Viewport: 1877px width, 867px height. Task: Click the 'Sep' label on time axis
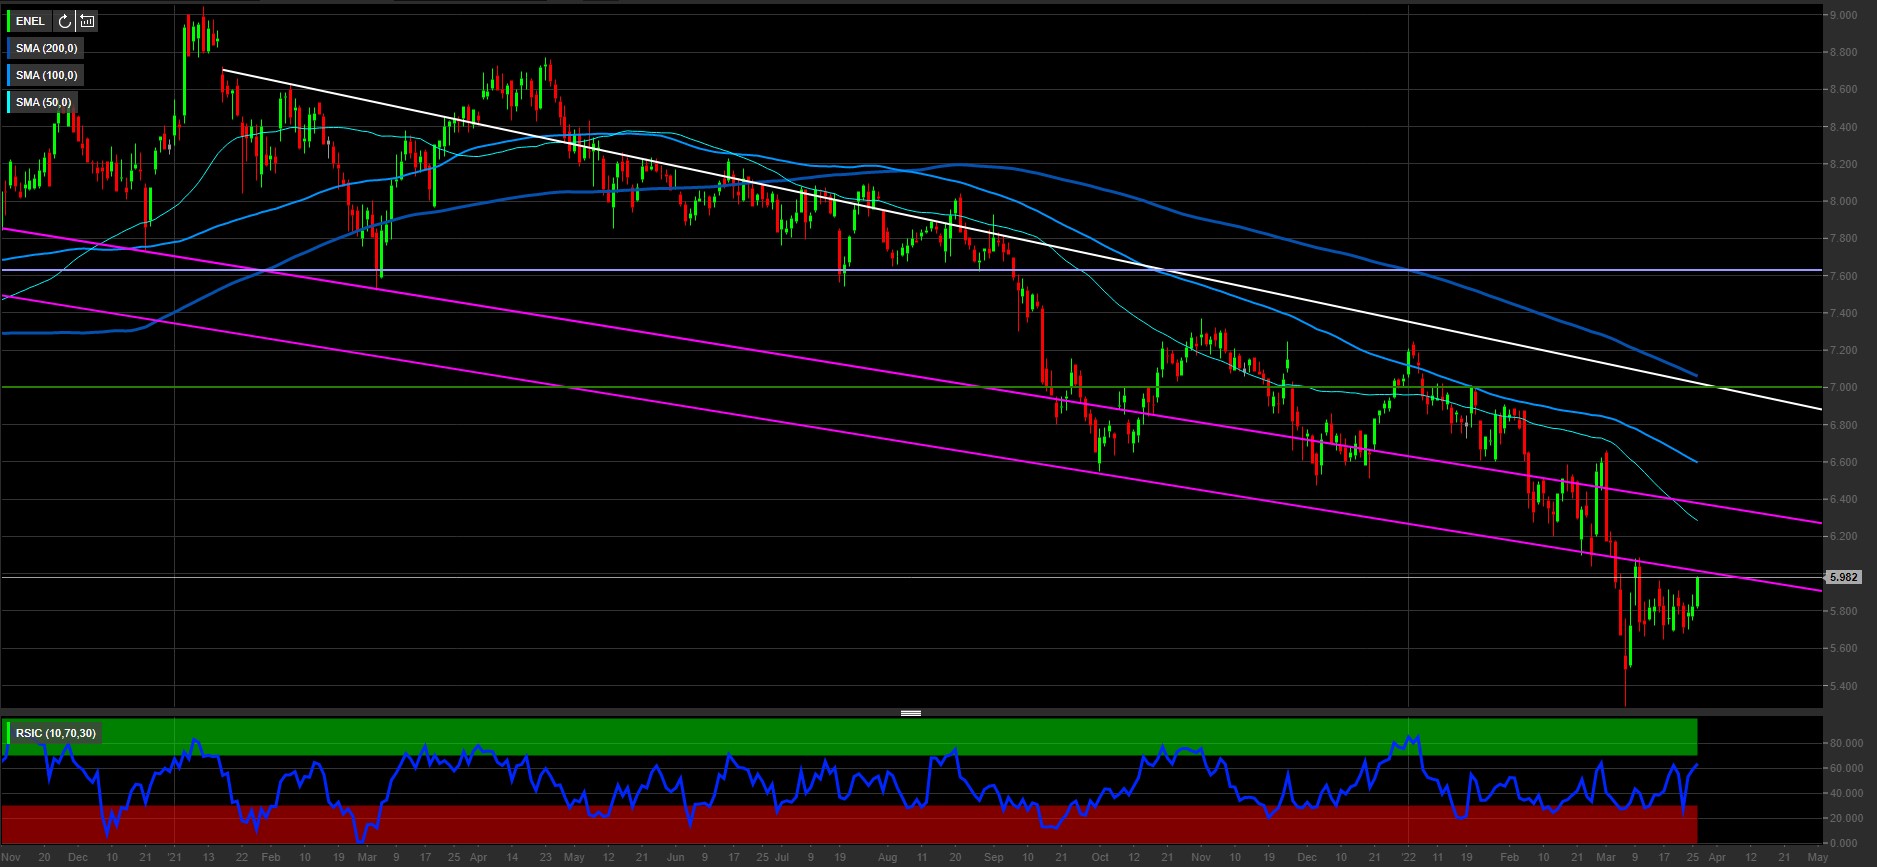pyautogui.click(x=993, y=857)
